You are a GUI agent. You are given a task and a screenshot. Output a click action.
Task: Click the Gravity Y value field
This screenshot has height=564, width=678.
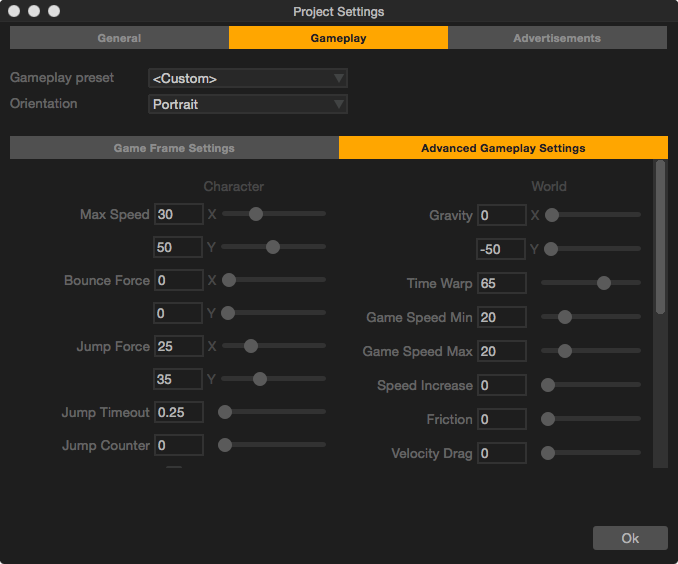tap(501, 248)
